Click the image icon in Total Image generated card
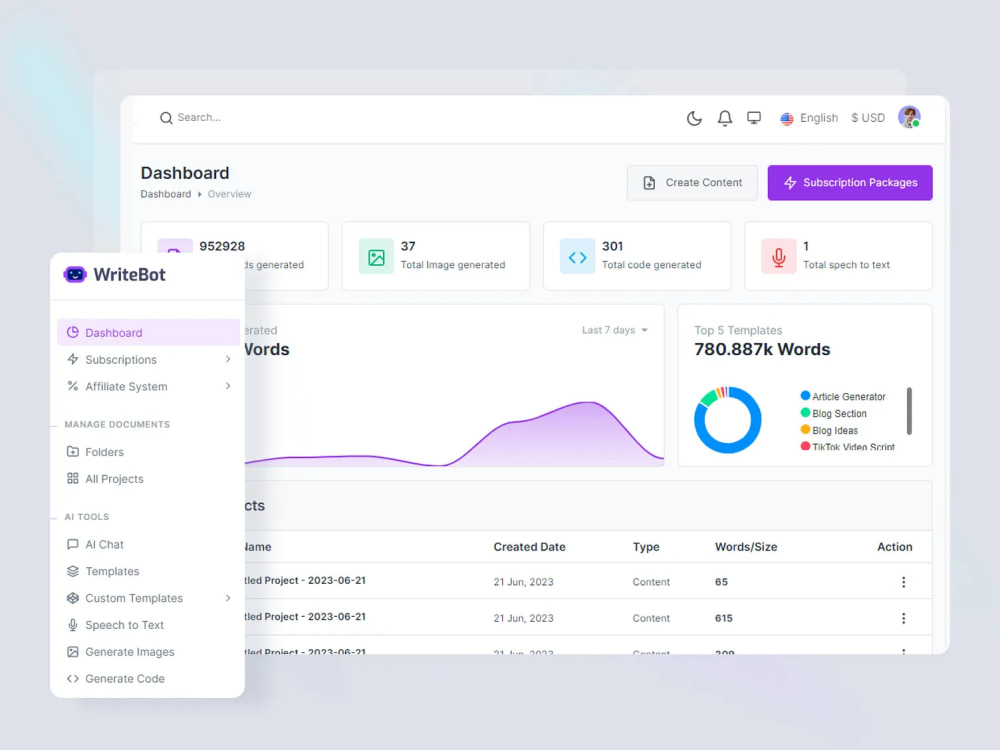This screenshot has height=750, width=1000. coord(376,256)
